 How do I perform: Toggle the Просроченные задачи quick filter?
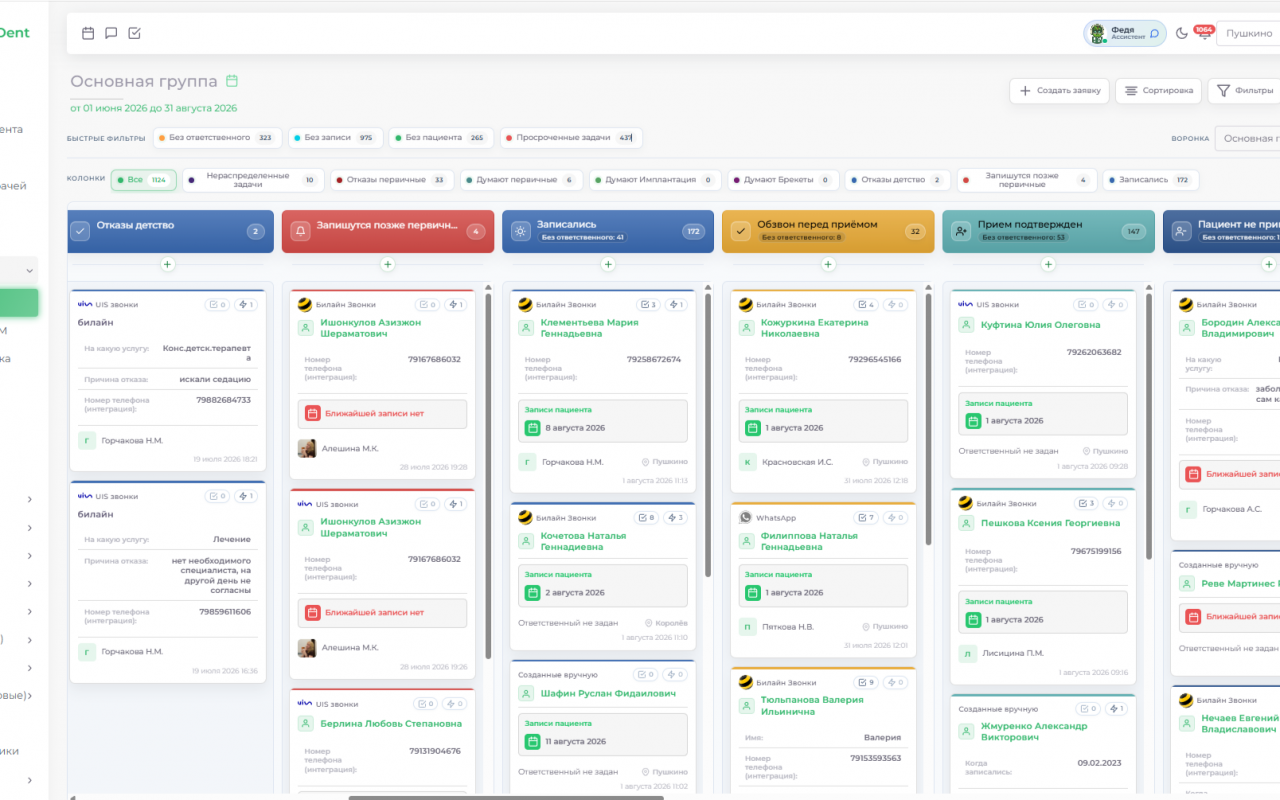pyautogui.click(x=571, y=138)
